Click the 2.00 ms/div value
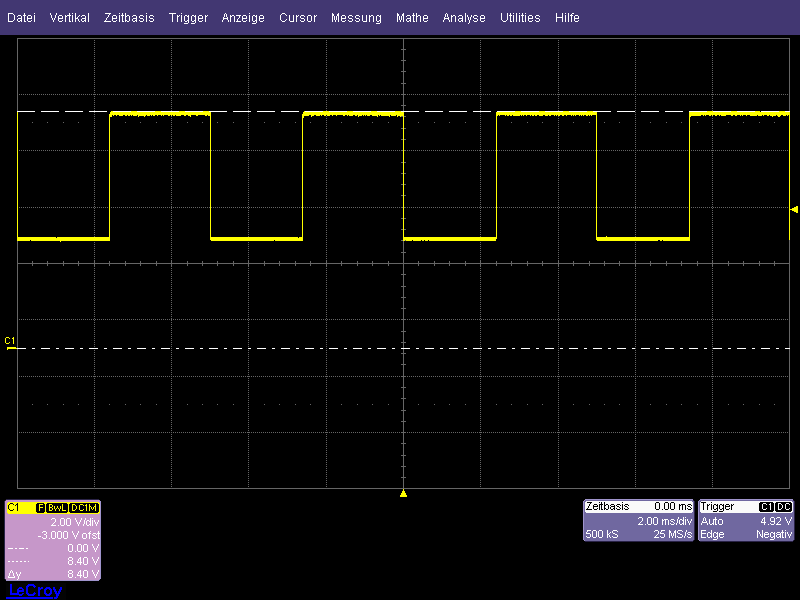This screenshot has height=600, width=800. pyautogui.click(x=664, y=521)
